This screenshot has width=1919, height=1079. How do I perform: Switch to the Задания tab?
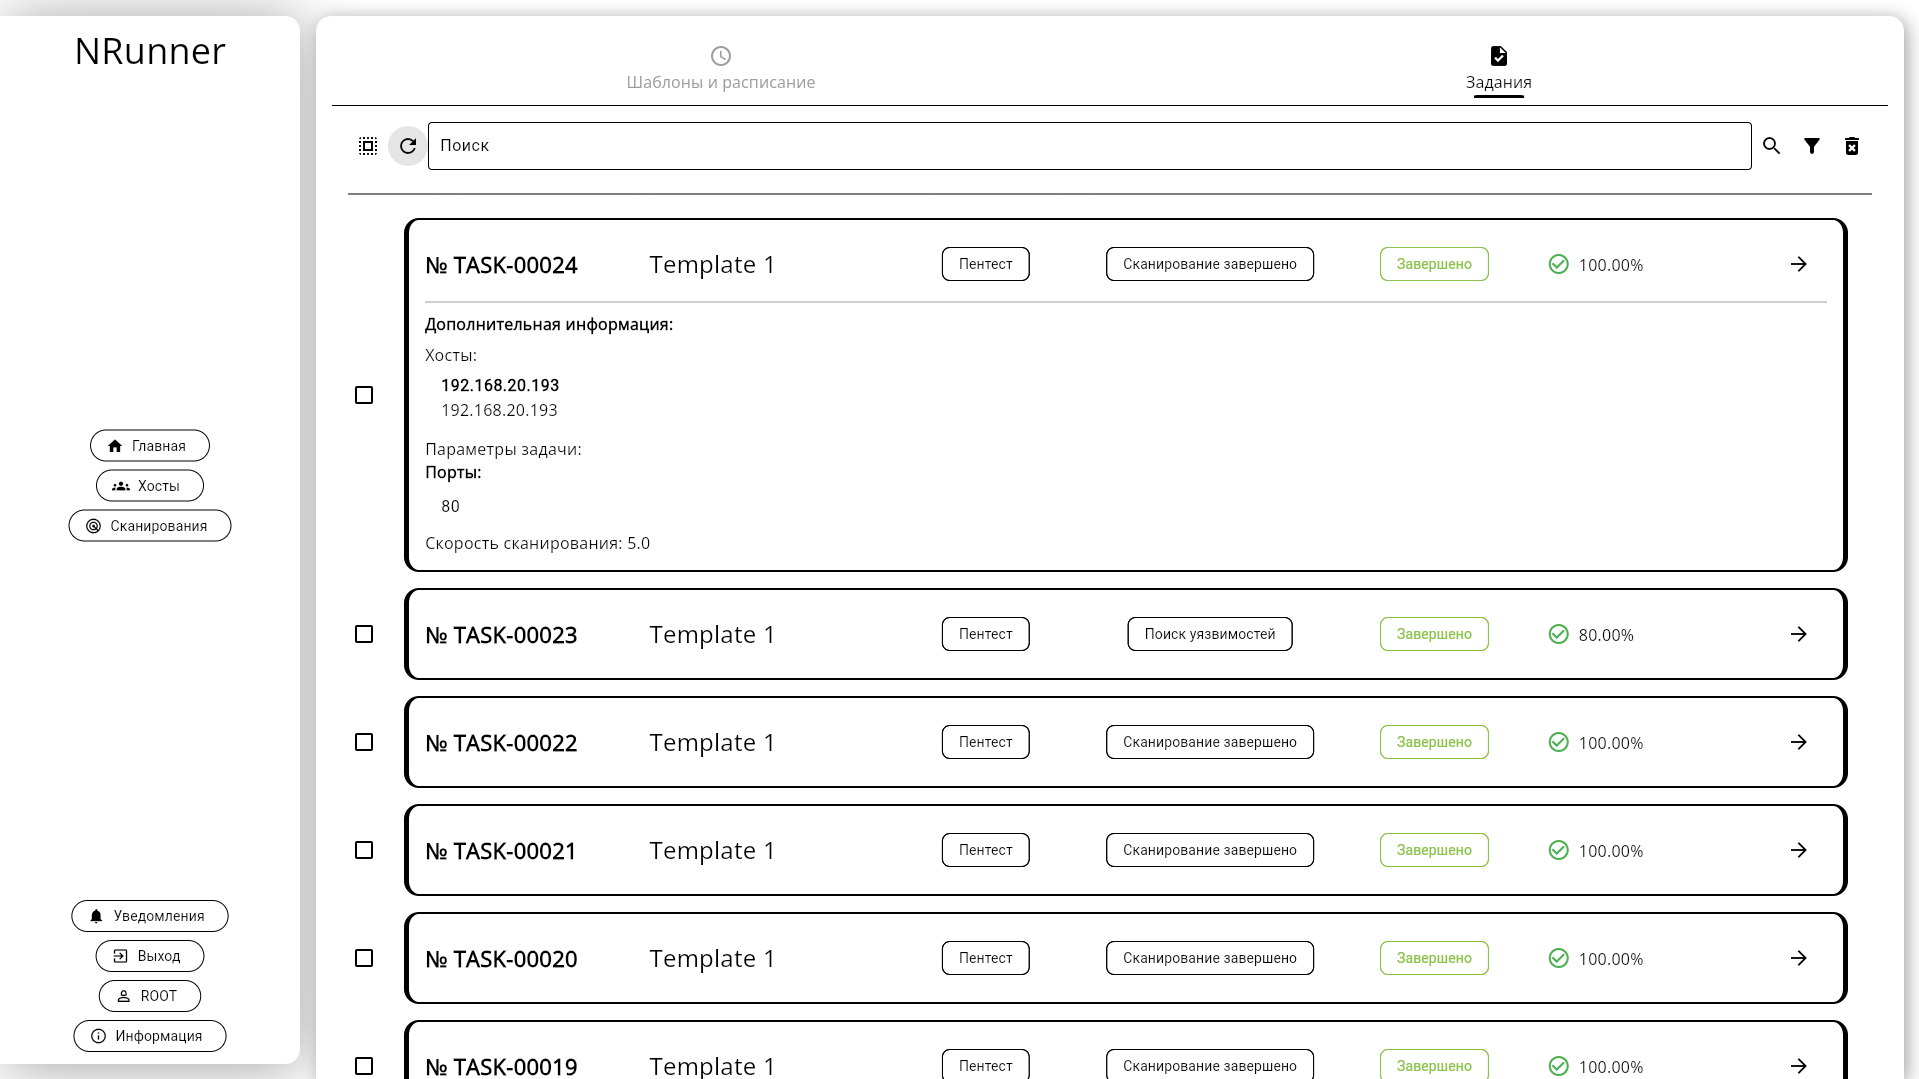coord(1499,68)
